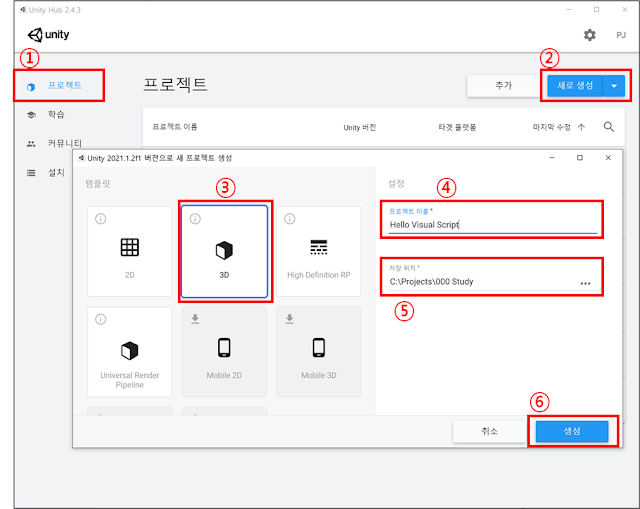Show info for Universal Render Pipeline template
This screenshot has height=509, width=640.
101,319
